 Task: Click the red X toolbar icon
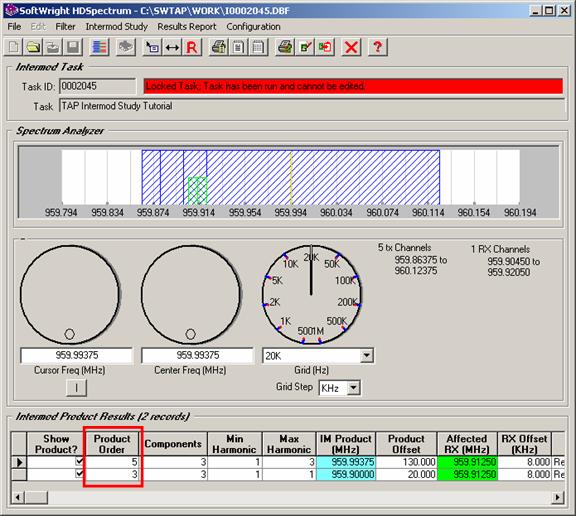point(351,47)
